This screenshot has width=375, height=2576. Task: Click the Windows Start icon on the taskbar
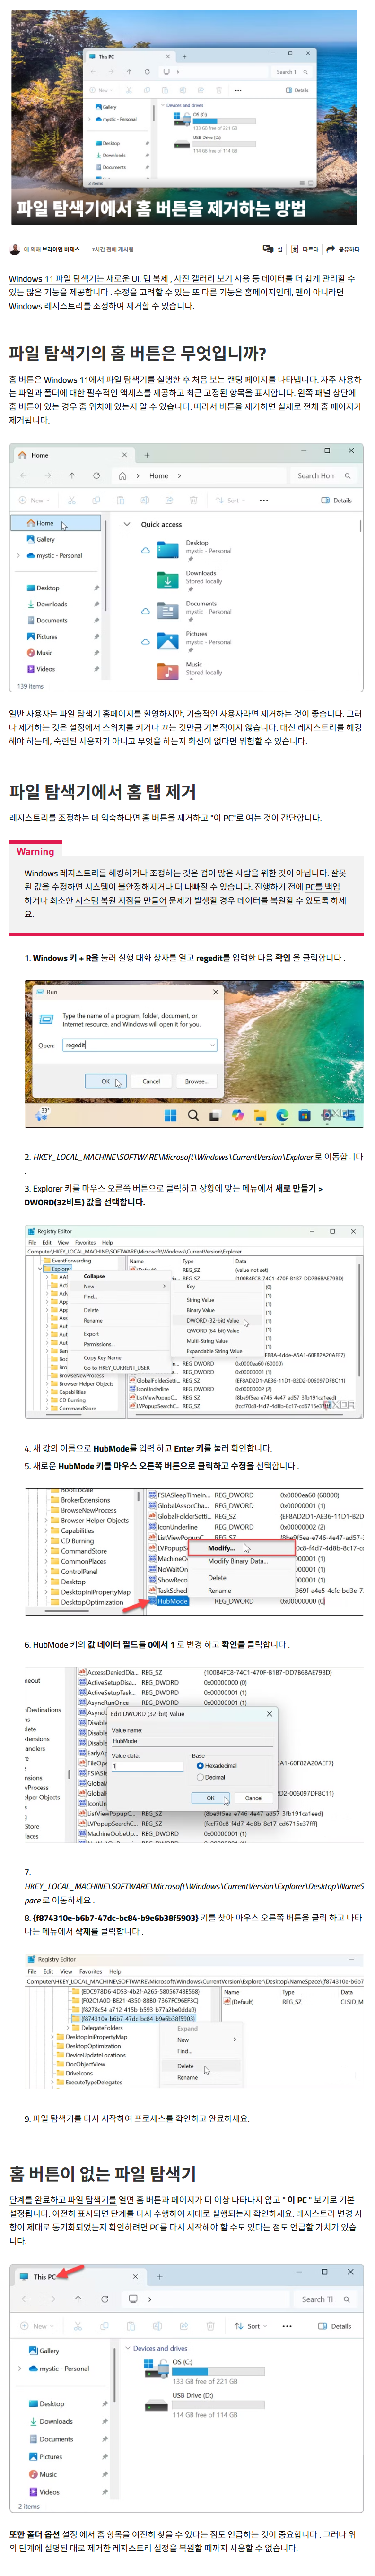coord(171,1115)
